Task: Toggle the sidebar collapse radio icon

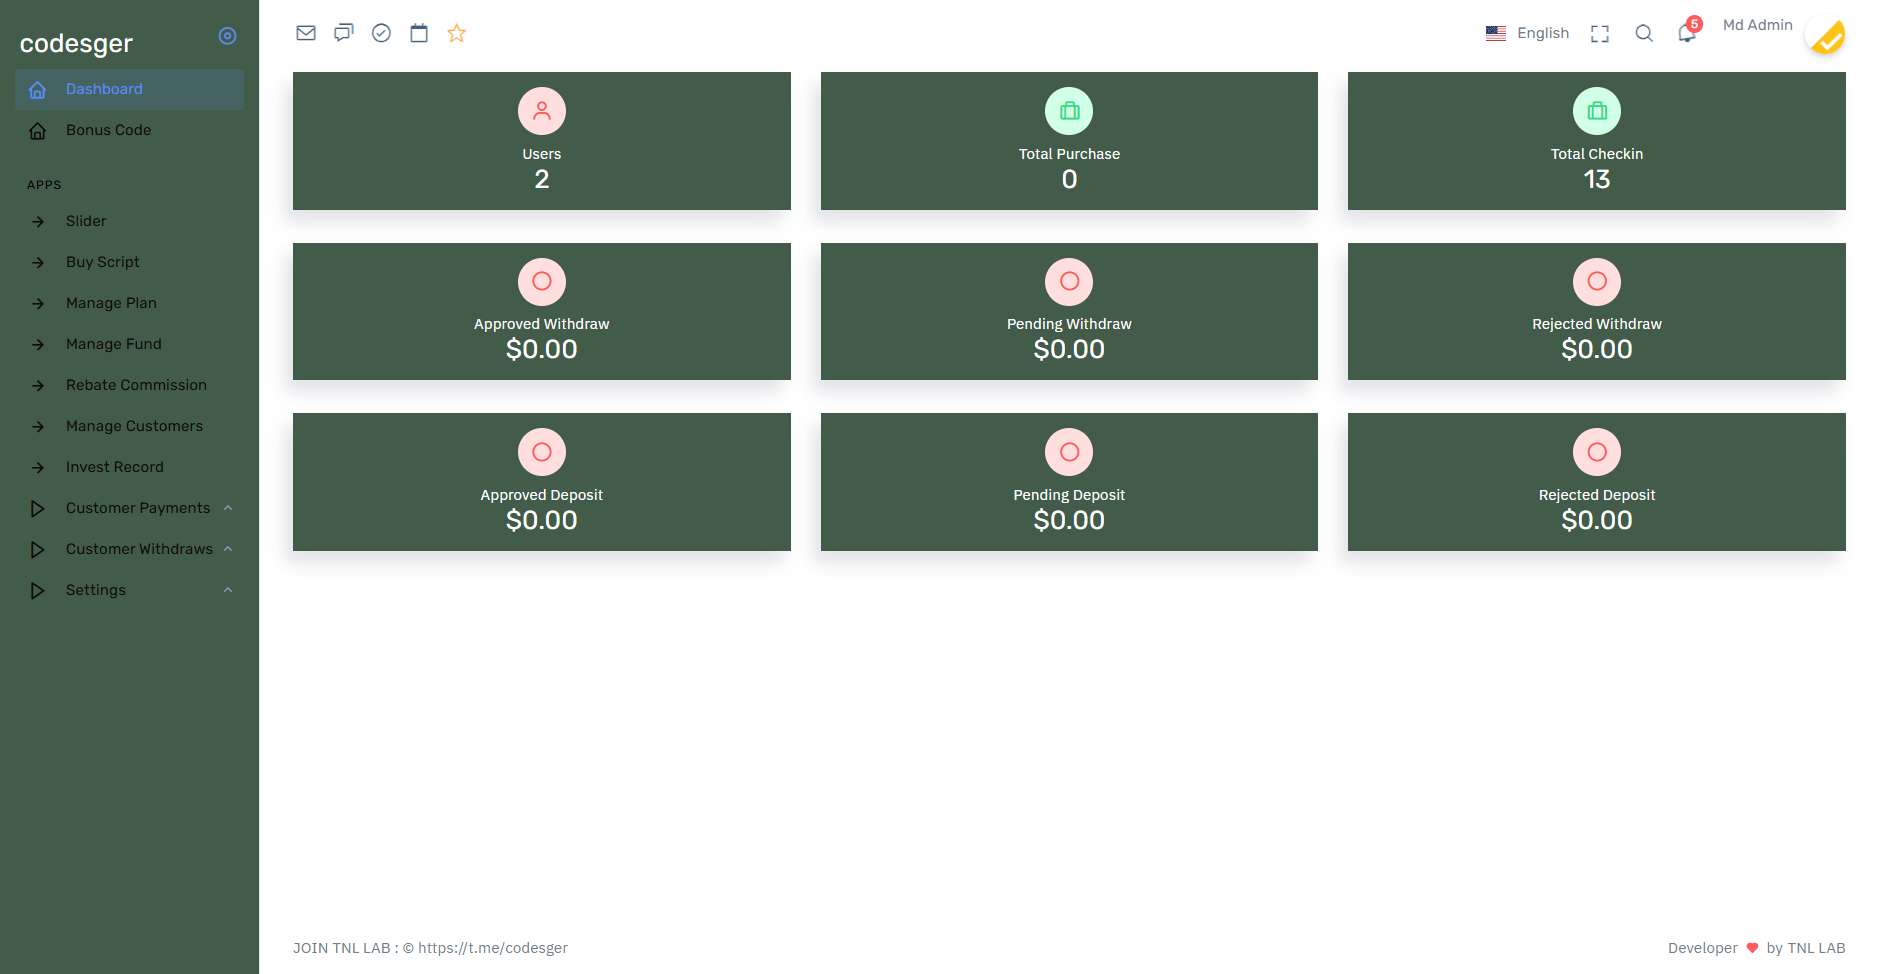Action: coord(228,36)
